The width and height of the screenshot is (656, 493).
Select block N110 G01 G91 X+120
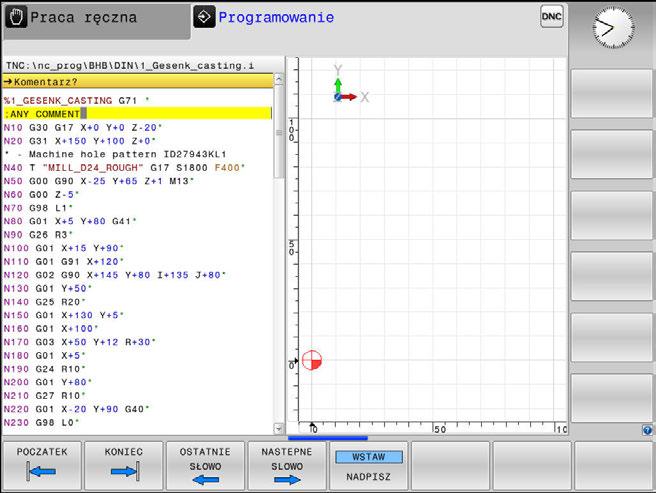coord(64,261)
